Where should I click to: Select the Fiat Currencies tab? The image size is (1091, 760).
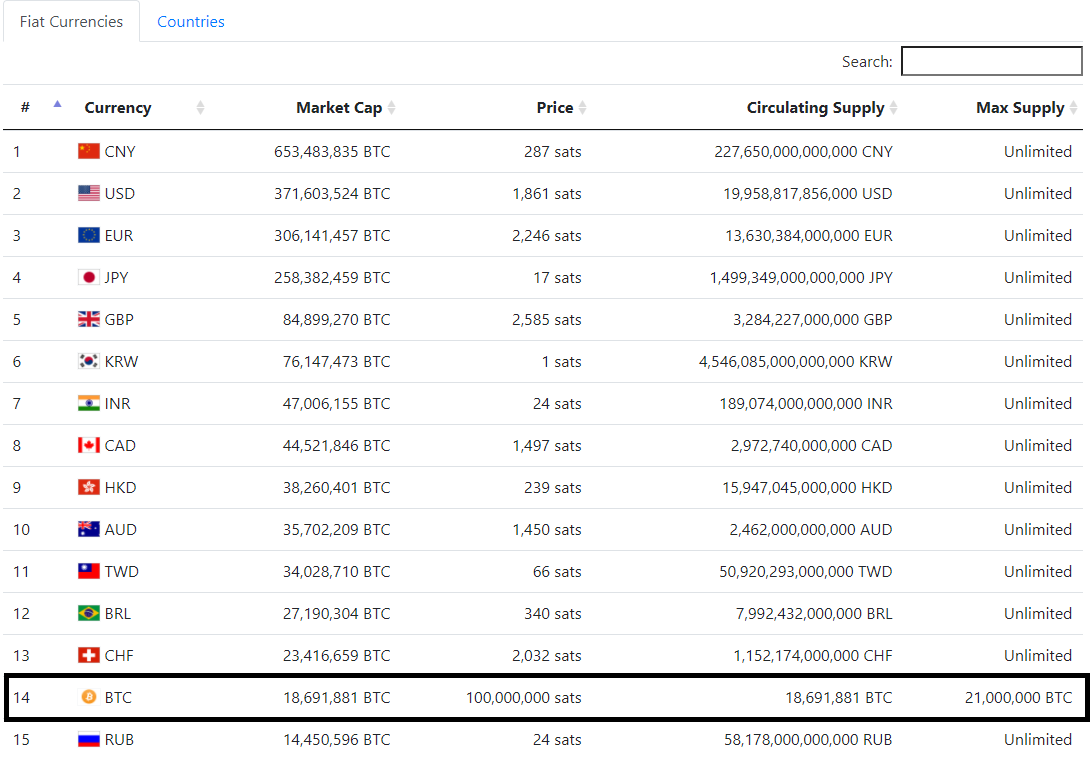point(71,22)
